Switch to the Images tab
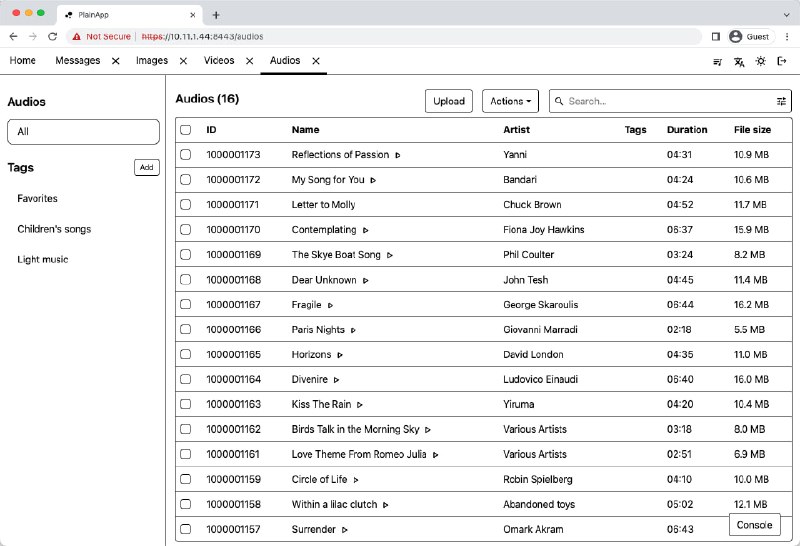 [x=152, y=61]
